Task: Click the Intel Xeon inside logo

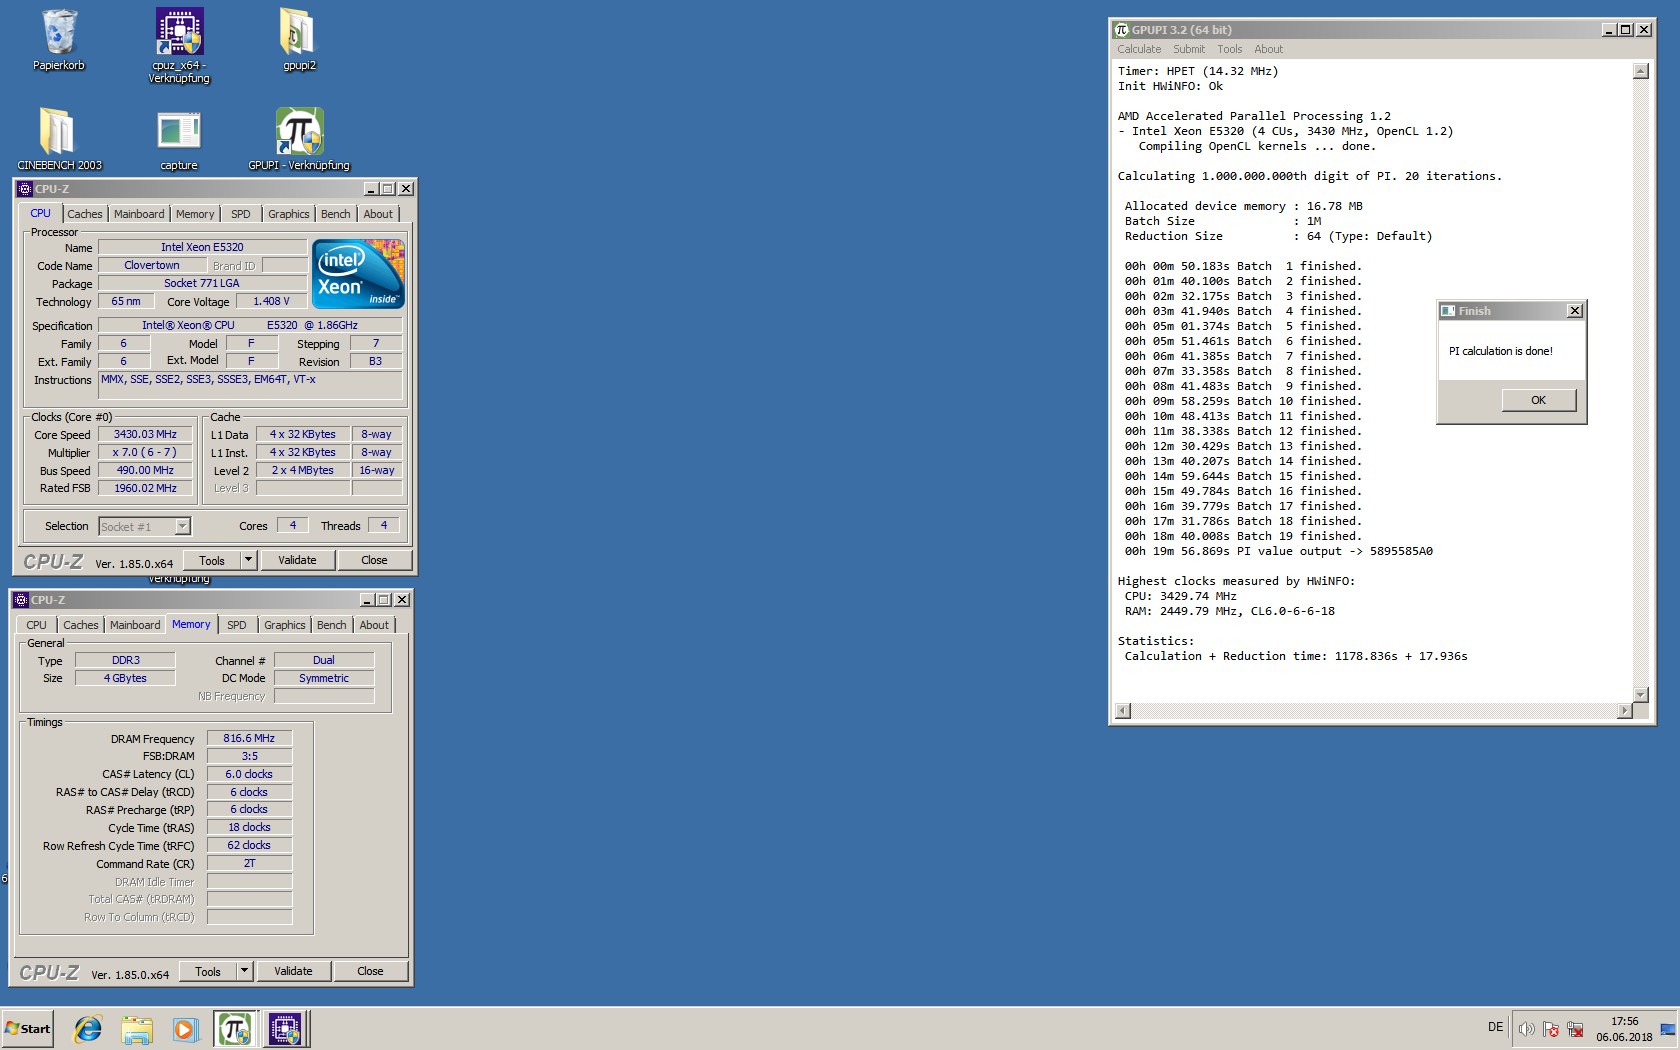Action: 358,273
